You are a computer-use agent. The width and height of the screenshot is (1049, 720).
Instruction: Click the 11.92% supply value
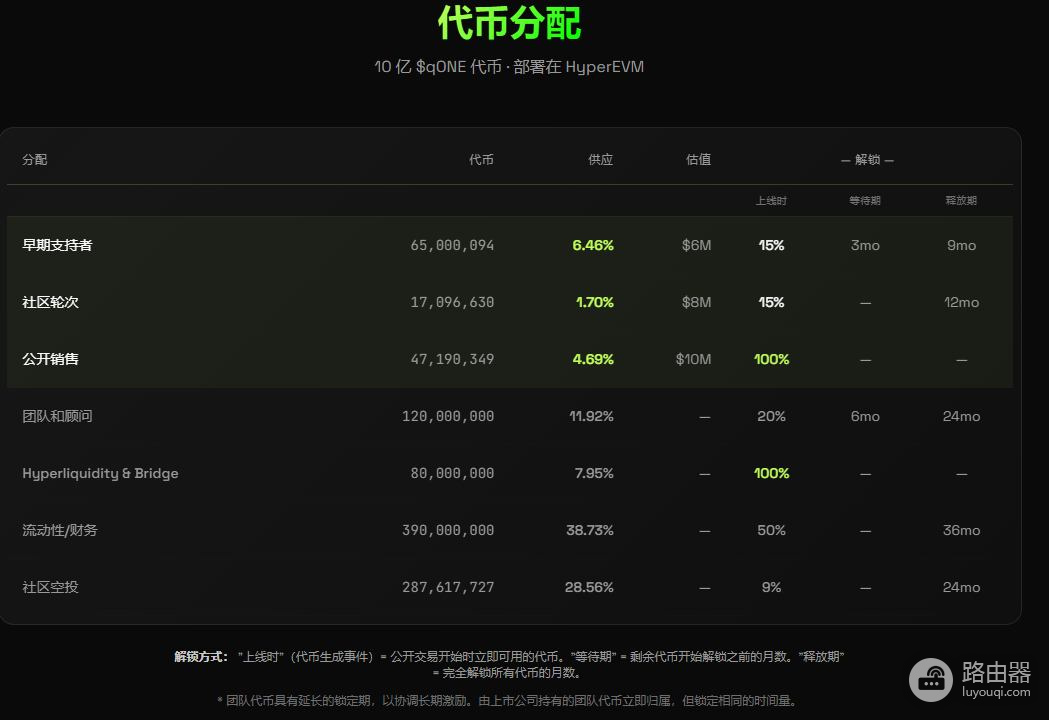pos(591,416)
